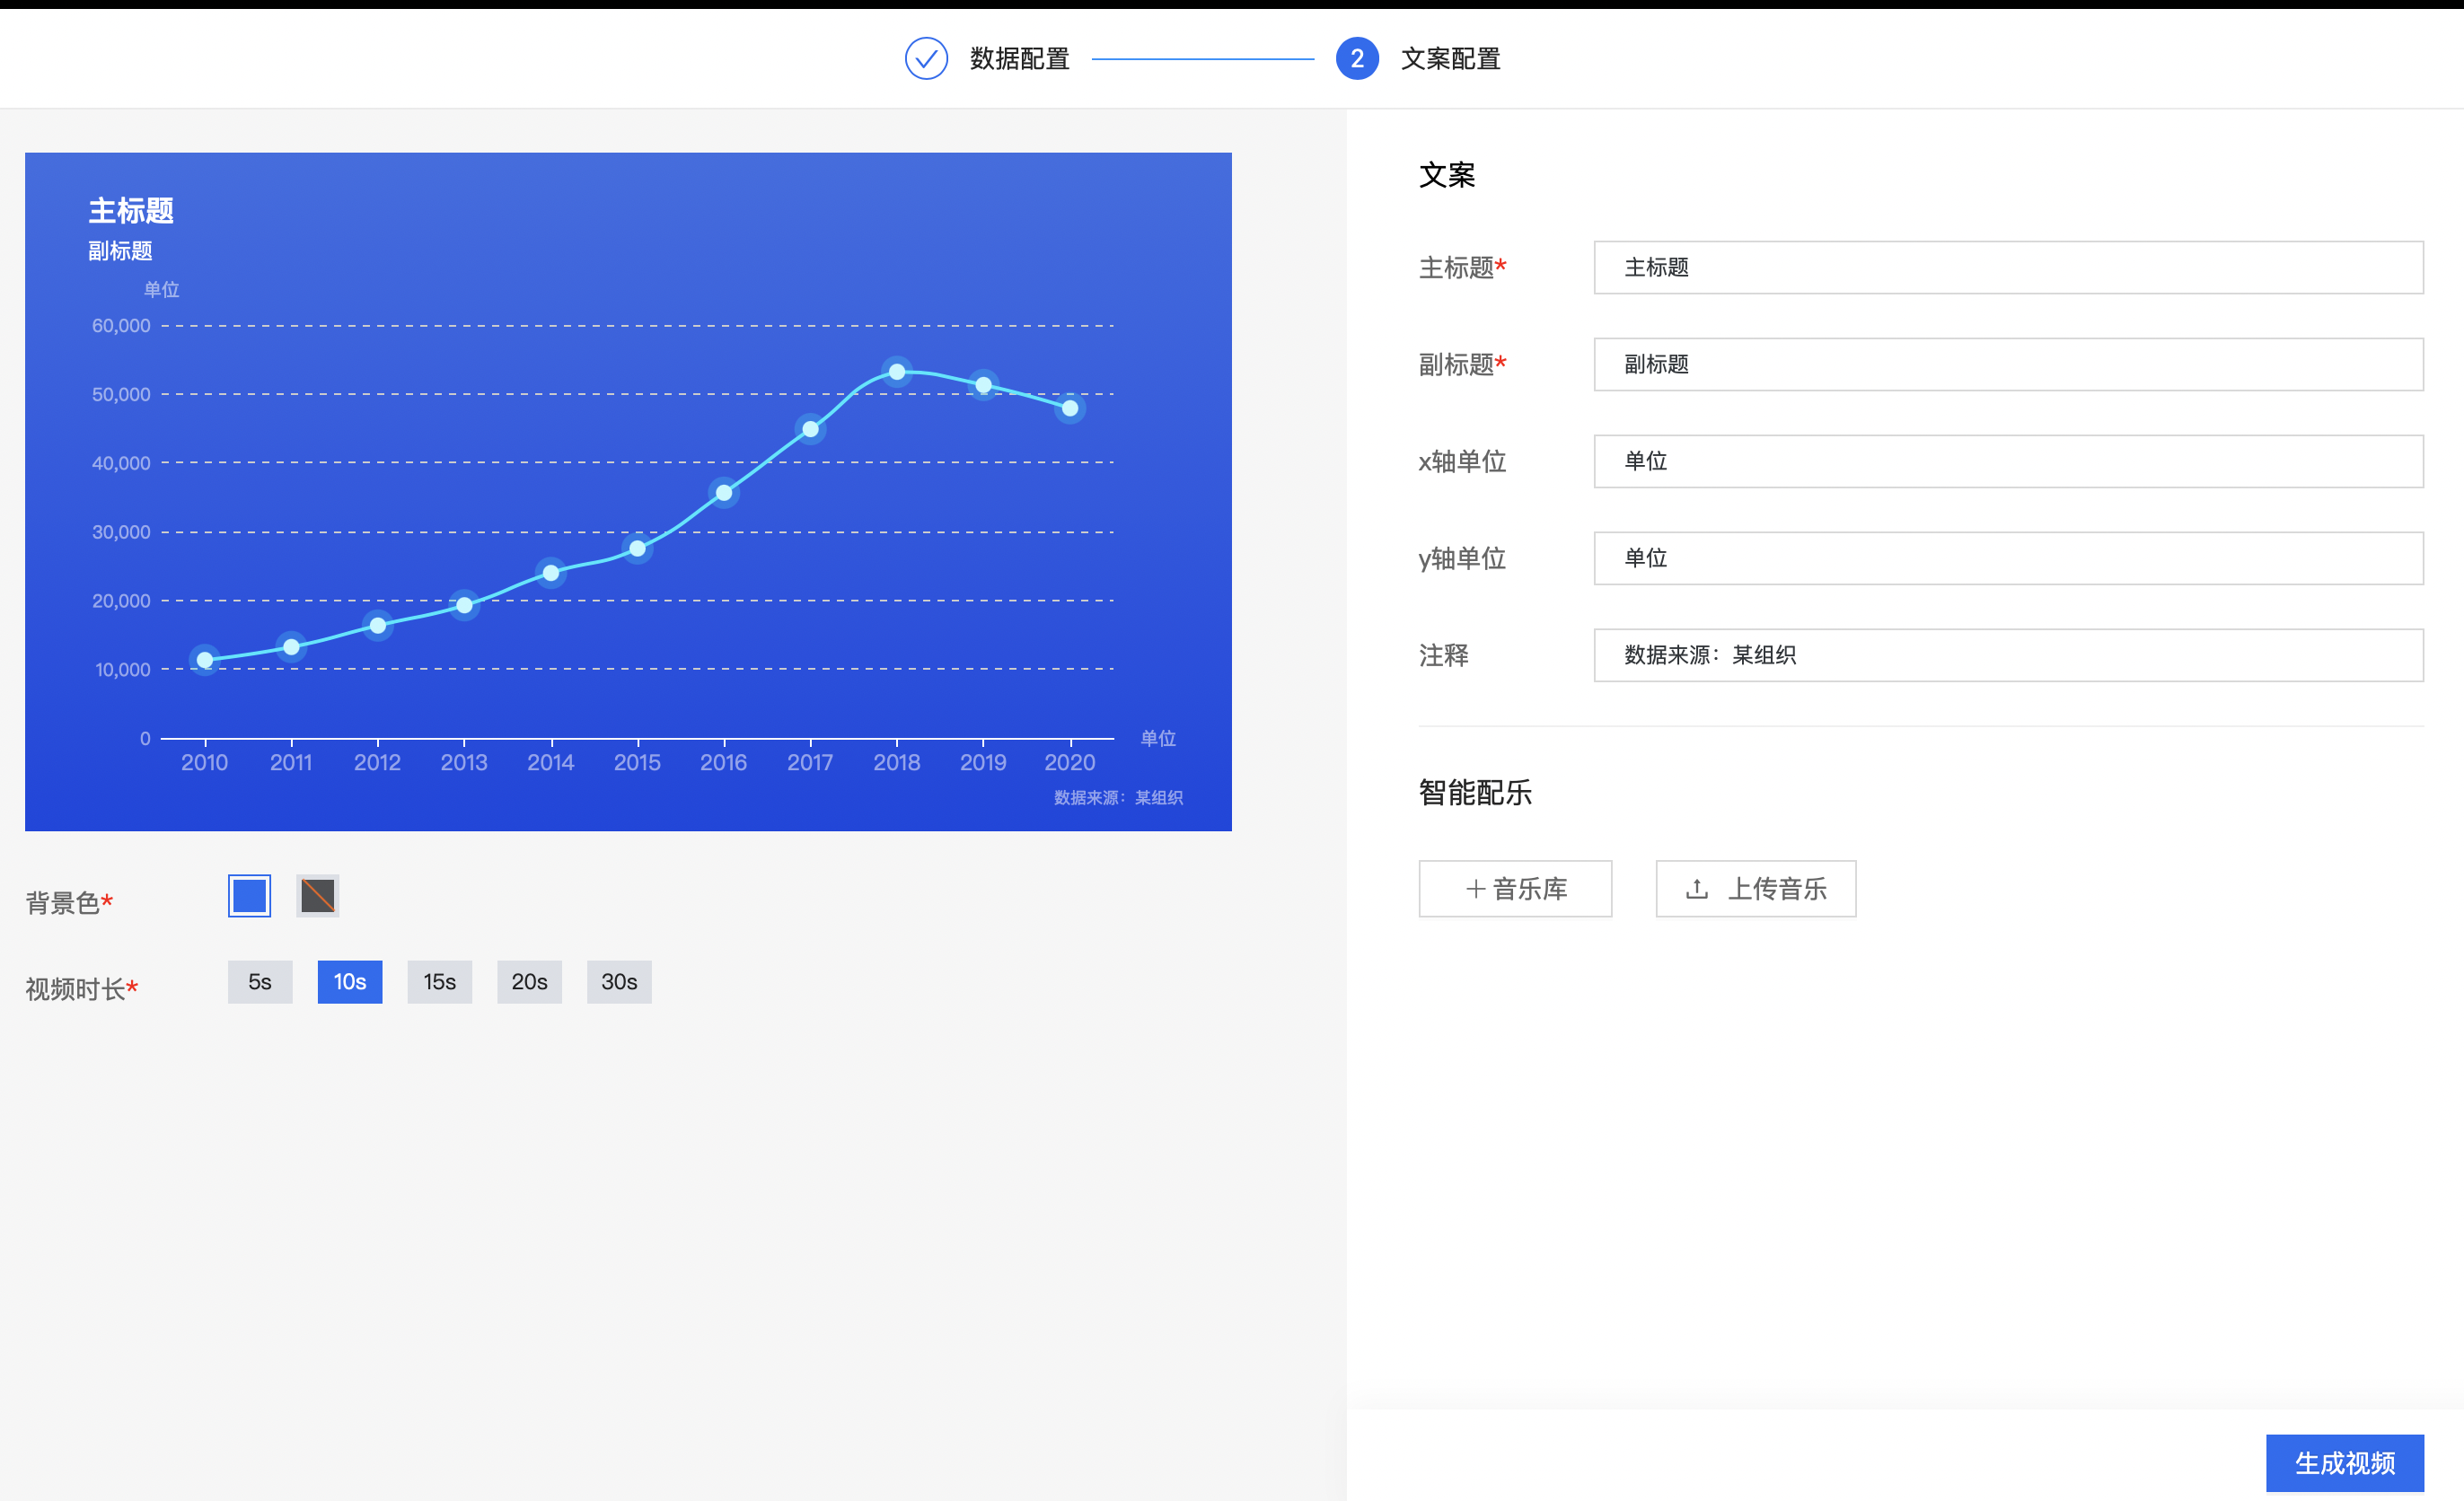Screen dimensions: 2464x1501
Task: Click the 背景色 label
Action: point(69,903)
